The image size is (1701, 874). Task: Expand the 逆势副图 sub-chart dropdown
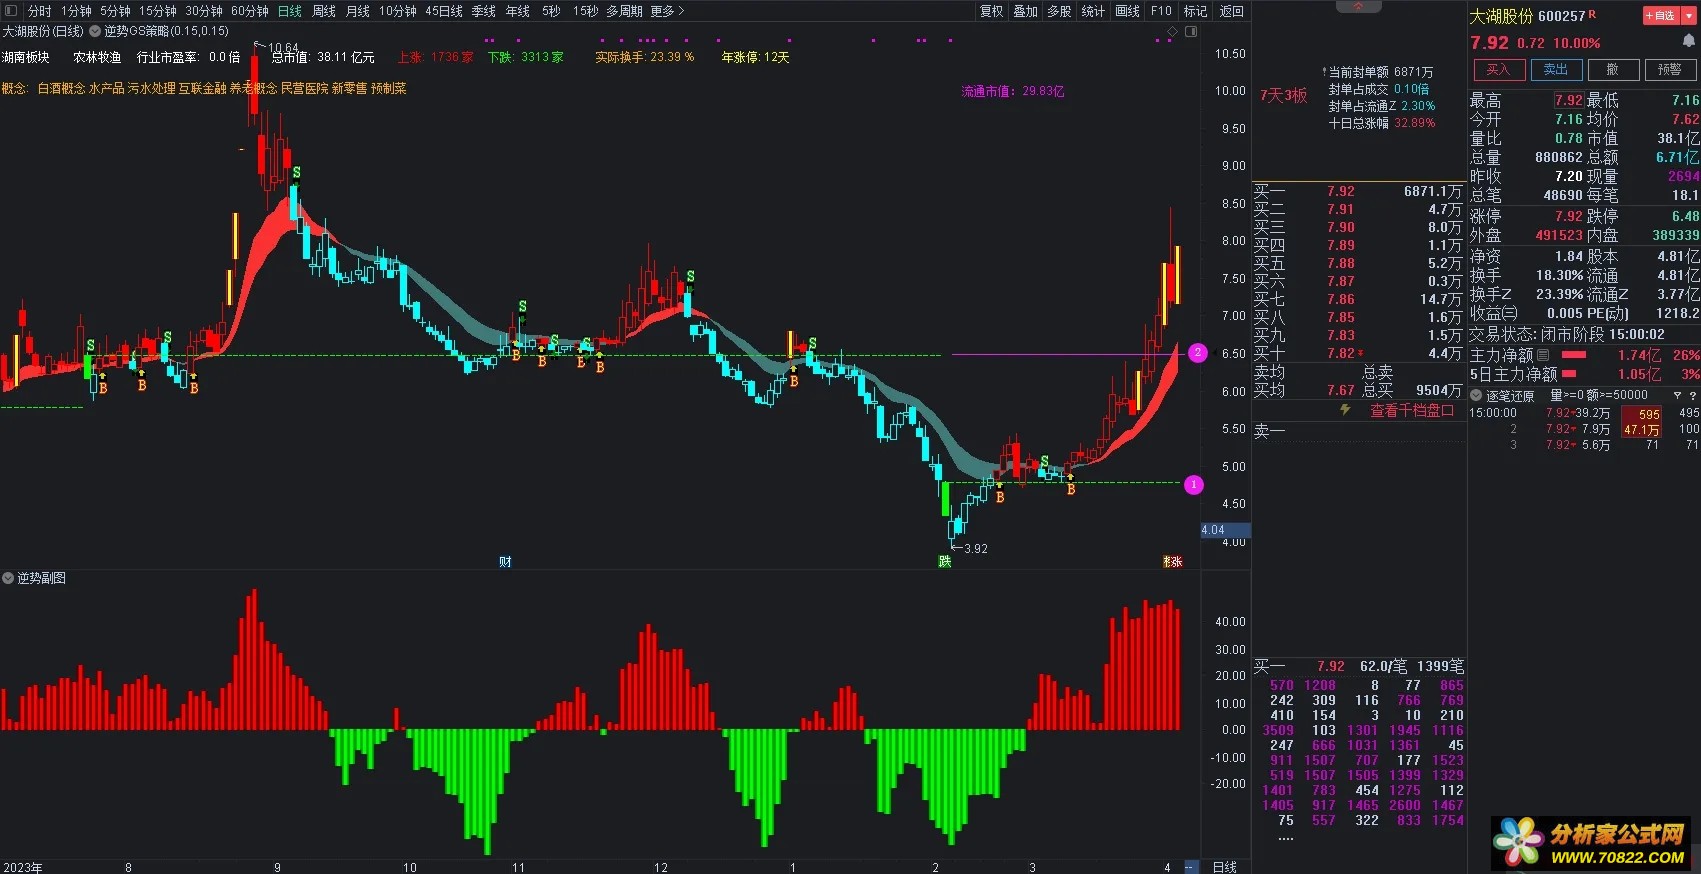point(8,578)
